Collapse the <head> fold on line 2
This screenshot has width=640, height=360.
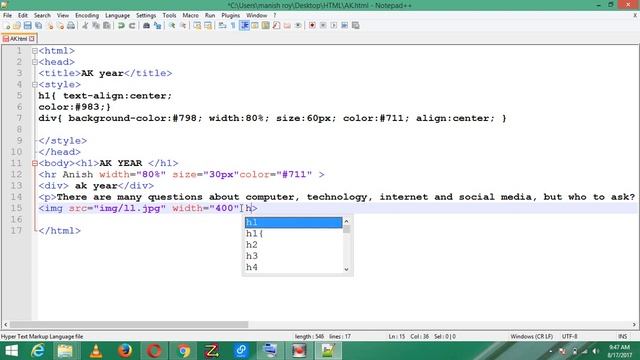[35, 62]
